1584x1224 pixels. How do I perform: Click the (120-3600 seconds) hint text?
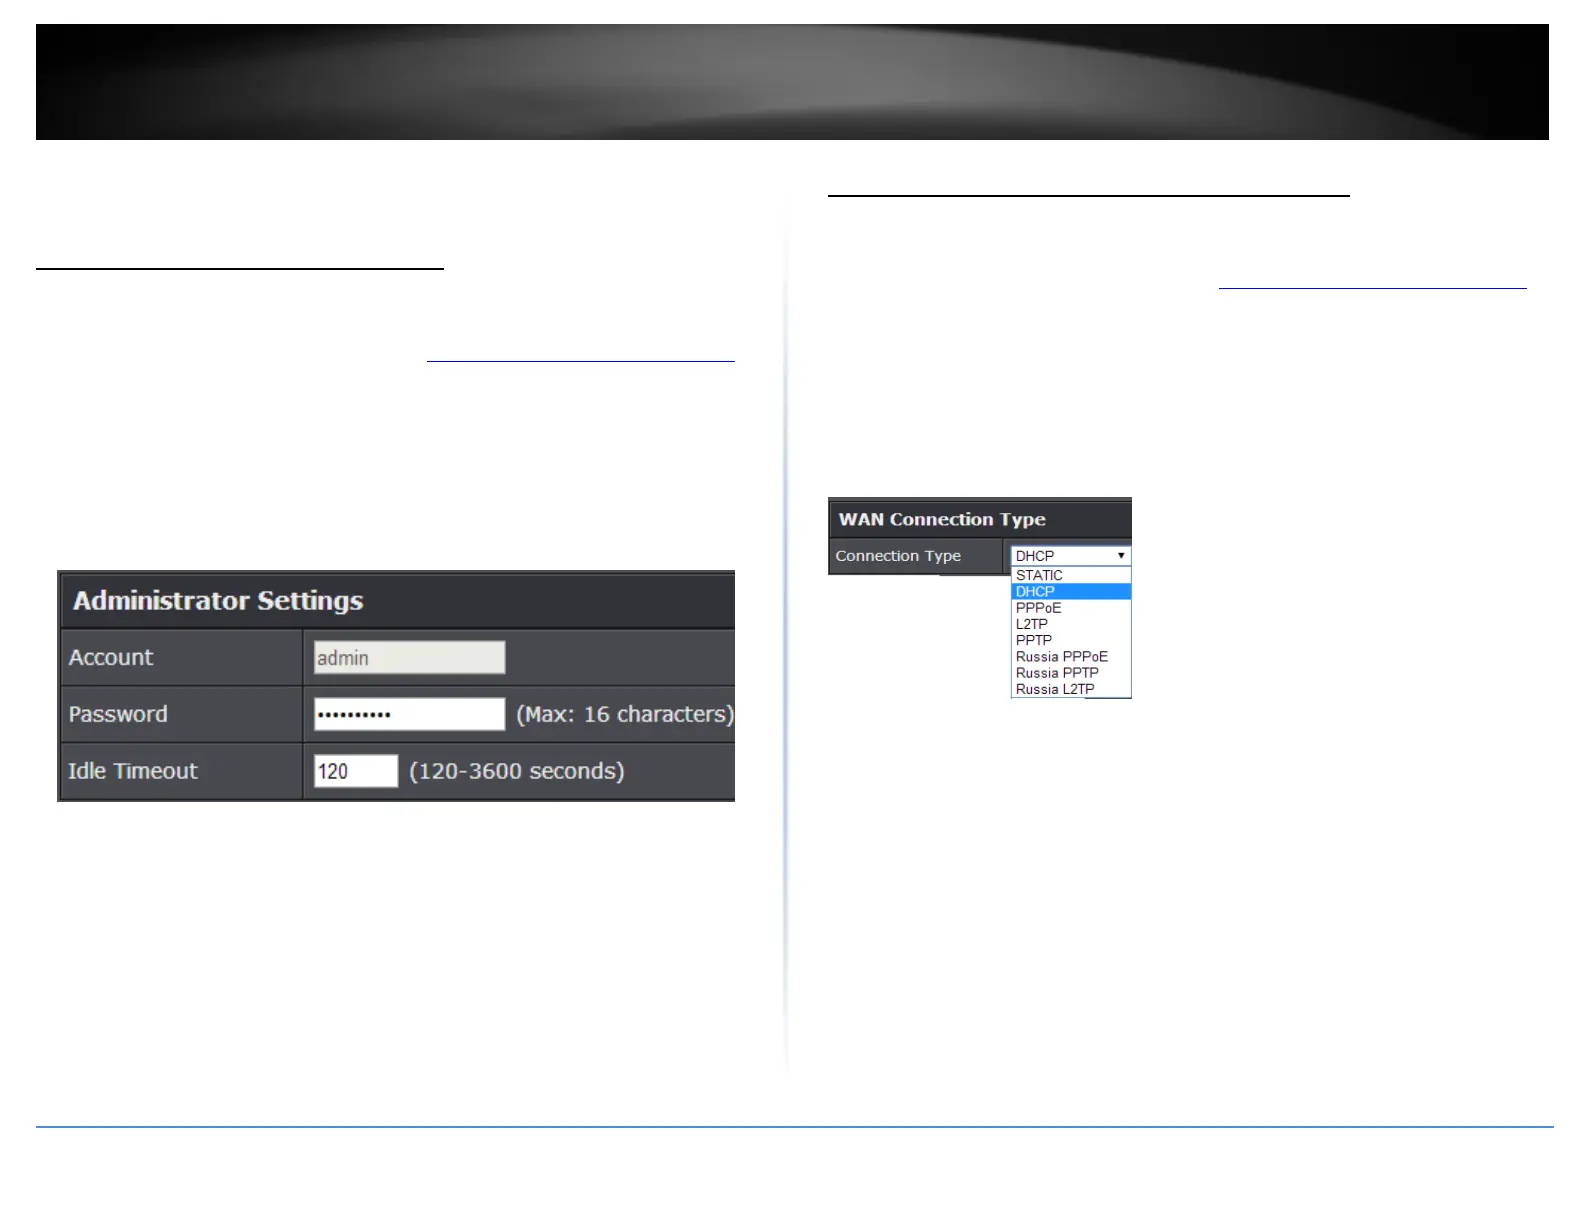point(517,771)
